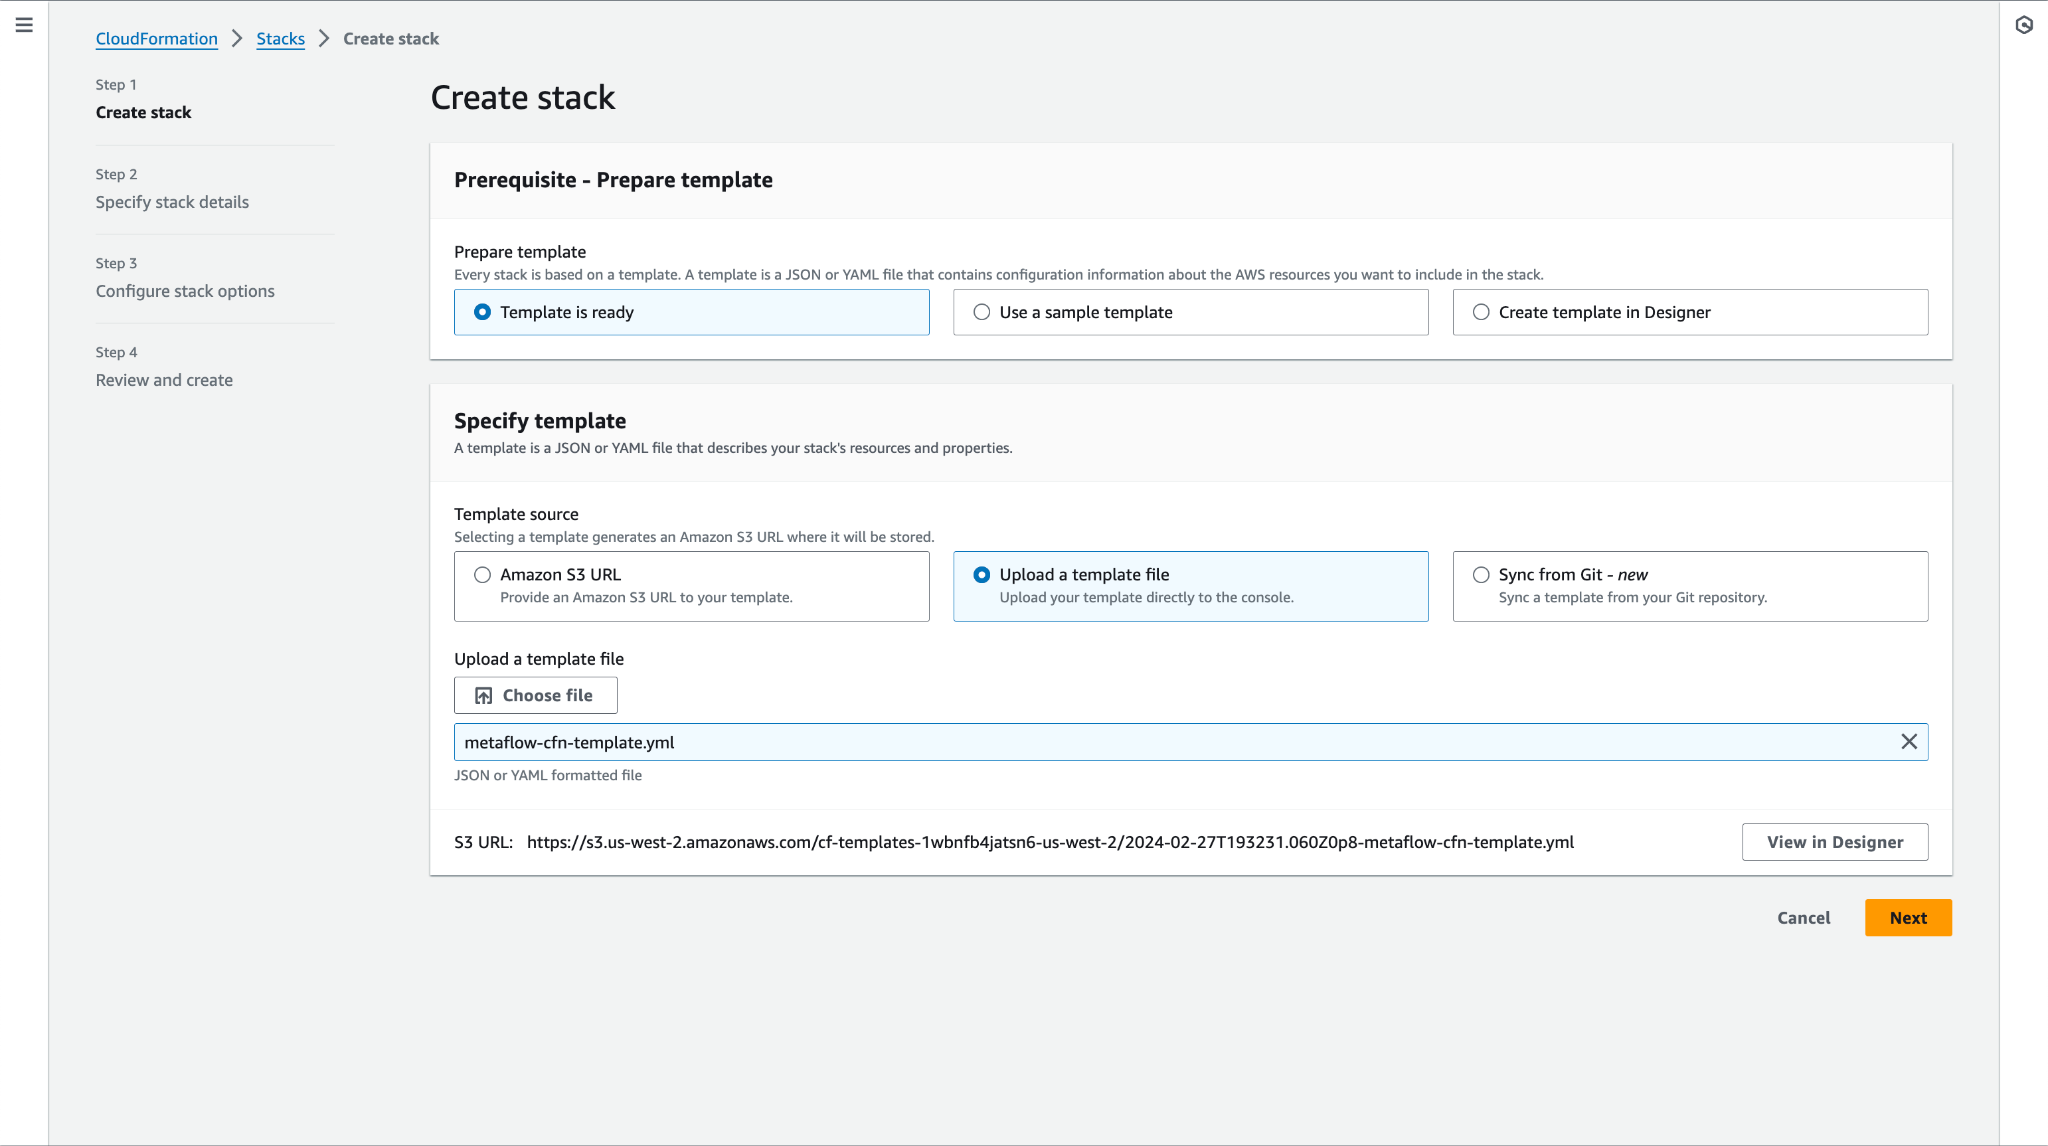Open the notifications clock icon top right
The image size is (2048, 1146).
pyautogui.click(x=2024, y=24)
